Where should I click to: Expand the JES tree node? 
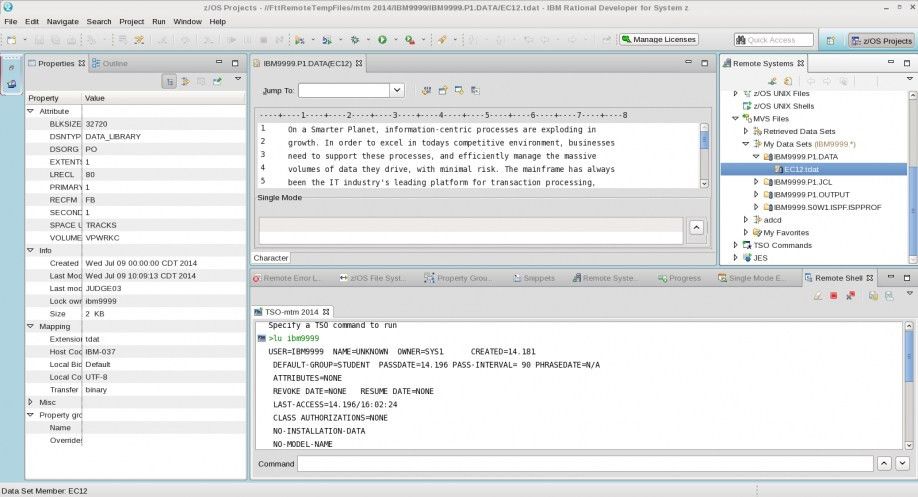click(x=735, y=258)
